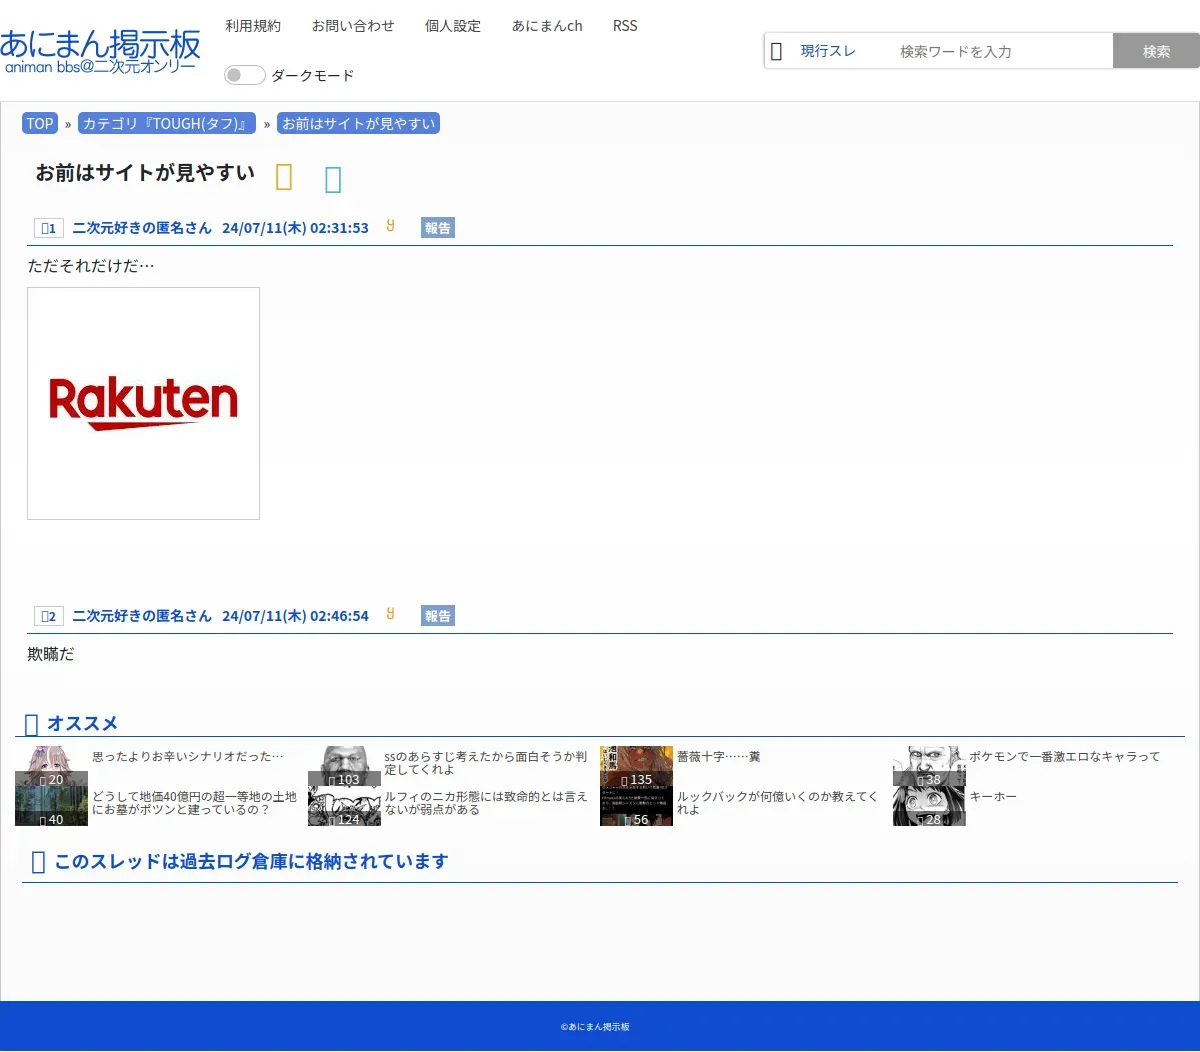Click thumbnail with 56 comment count

click(636, 806)
